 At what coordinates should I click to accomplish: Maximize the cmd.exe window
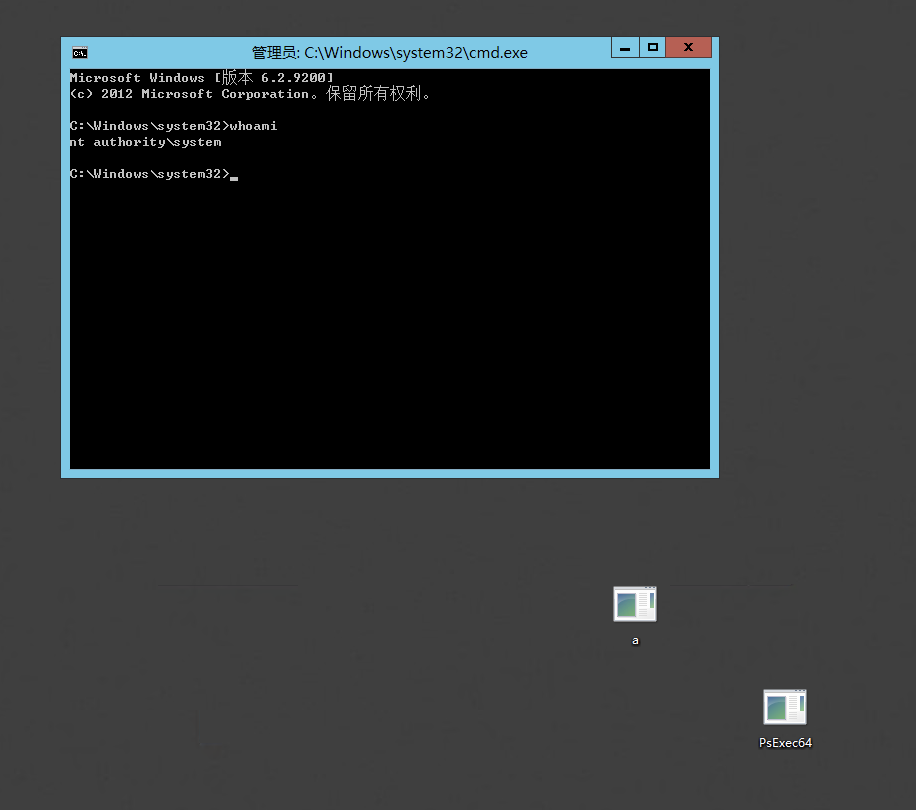[x=653, y=47]
